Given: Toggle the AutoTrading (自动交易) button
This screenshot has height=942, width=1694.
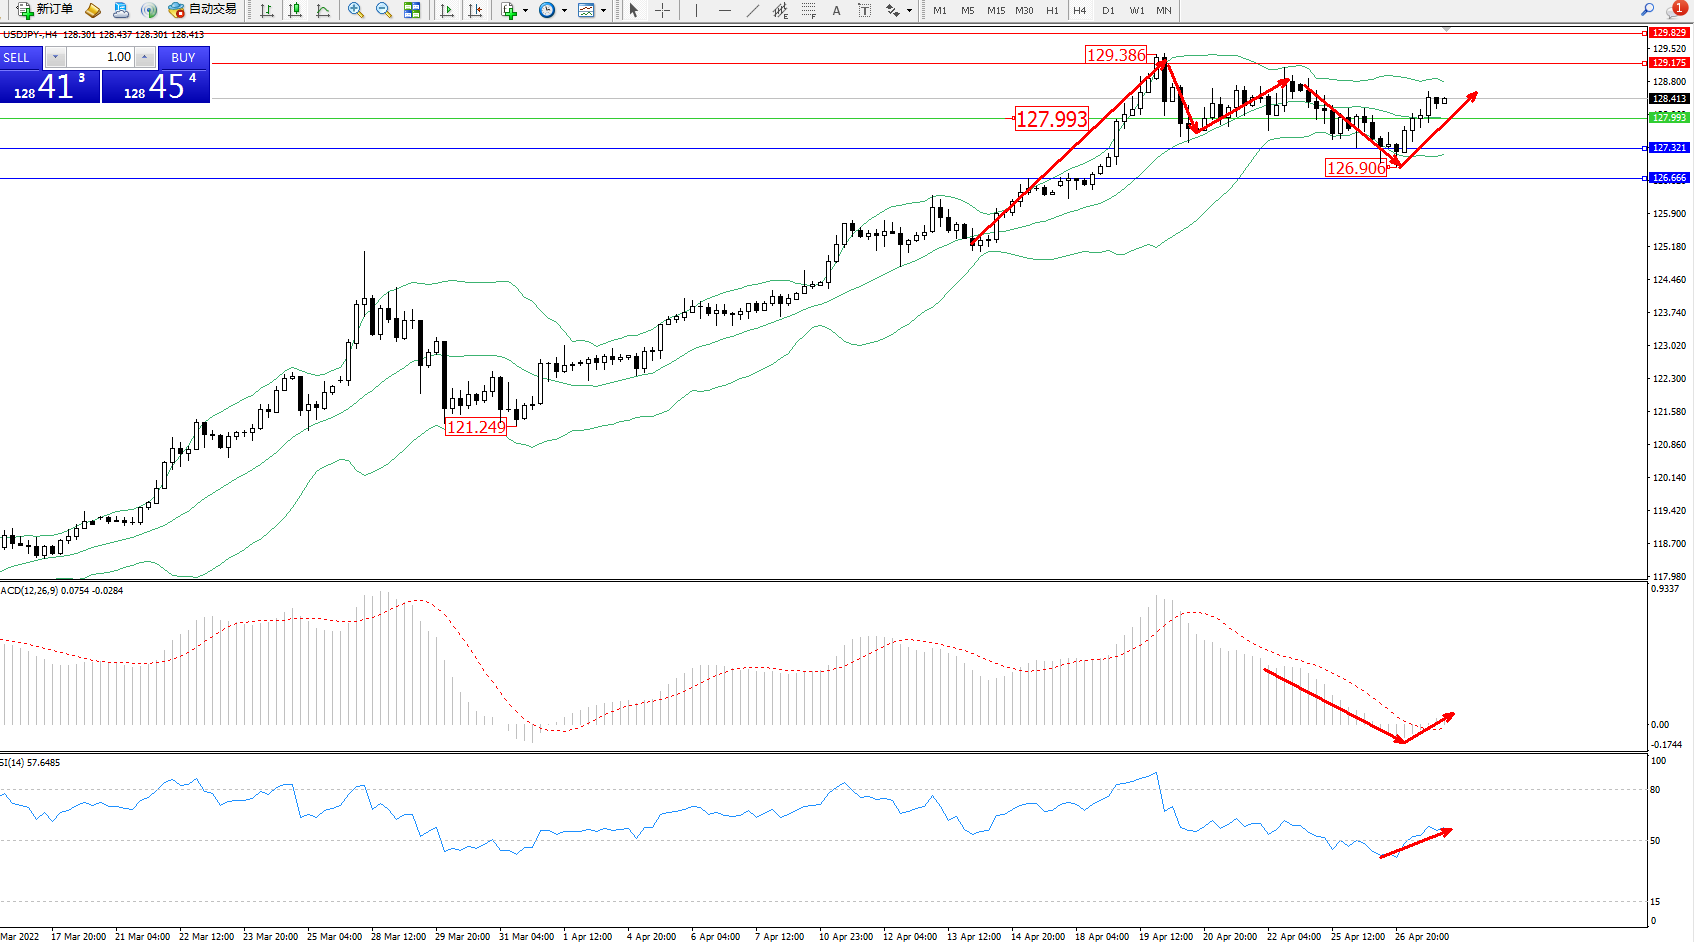Looking at the screenshot, I should point(203,10).
